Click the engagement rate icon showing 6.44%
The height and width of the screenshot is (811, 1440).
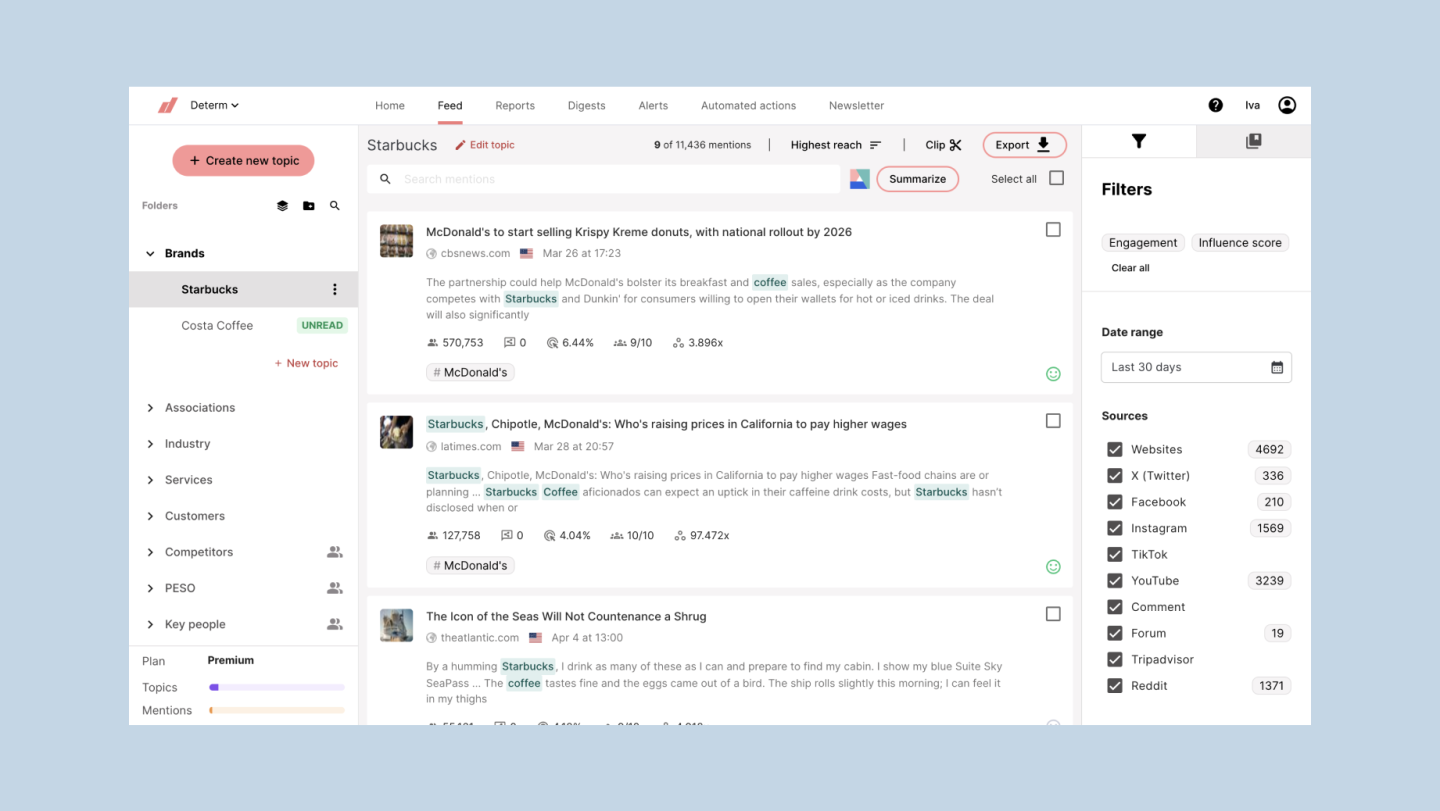pyautogui.click(x=552, y=343)
